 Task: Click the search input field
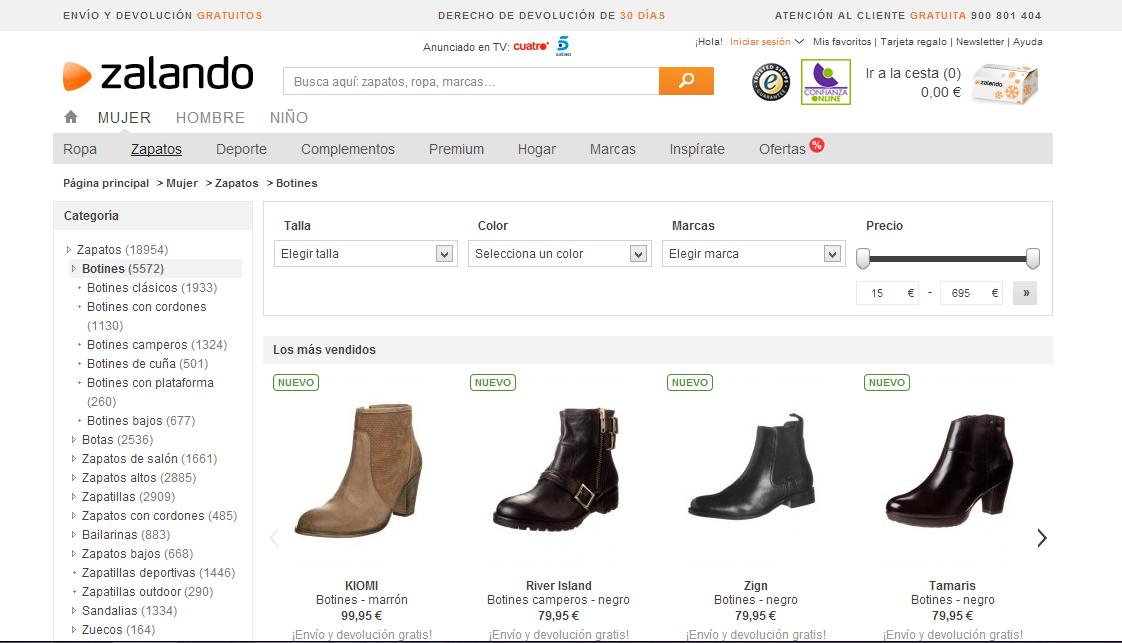[470, 81]
